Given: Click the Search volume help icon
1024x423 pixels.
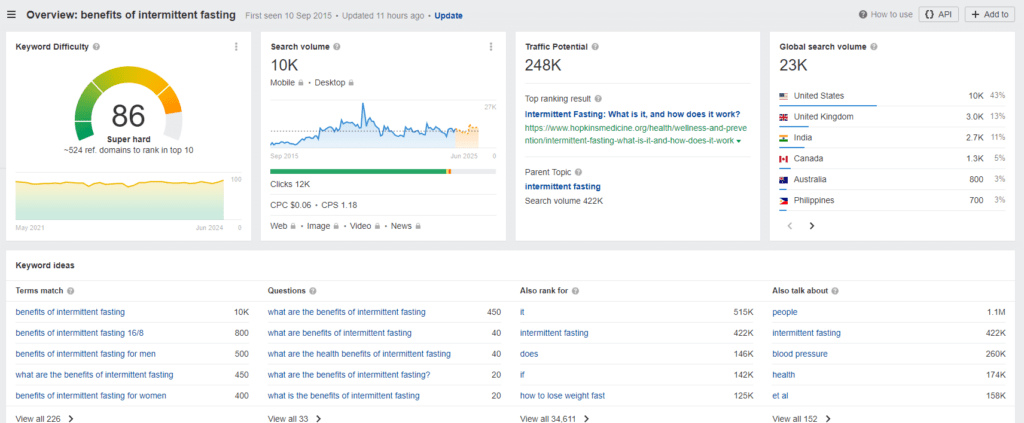Looking at the screenshot, I should [336, 47].
